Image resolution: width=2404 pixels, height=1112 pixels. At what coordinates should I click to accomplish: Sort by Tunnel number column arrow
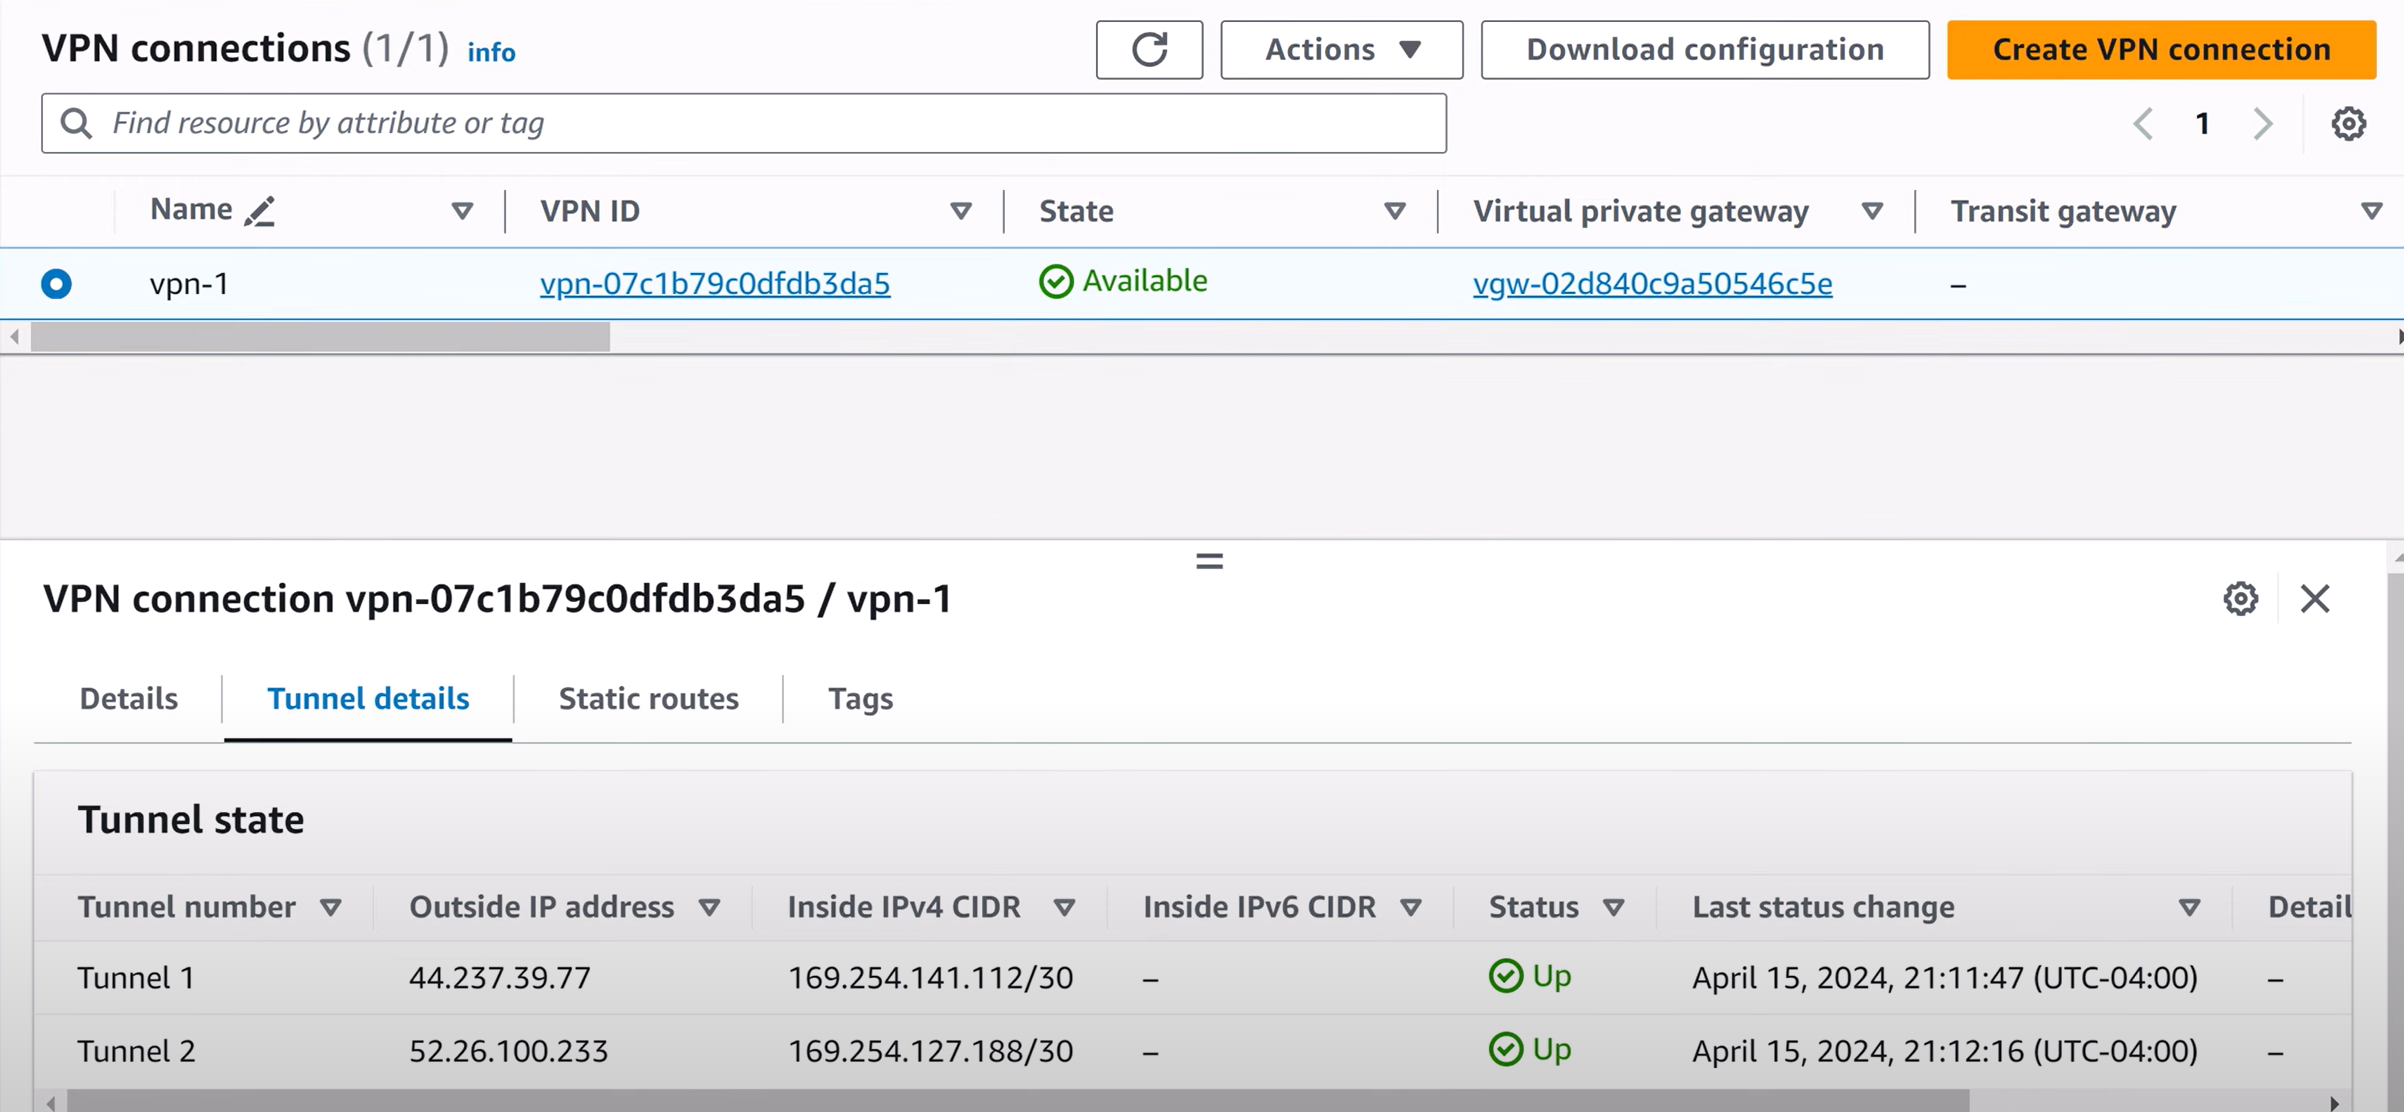331,908
